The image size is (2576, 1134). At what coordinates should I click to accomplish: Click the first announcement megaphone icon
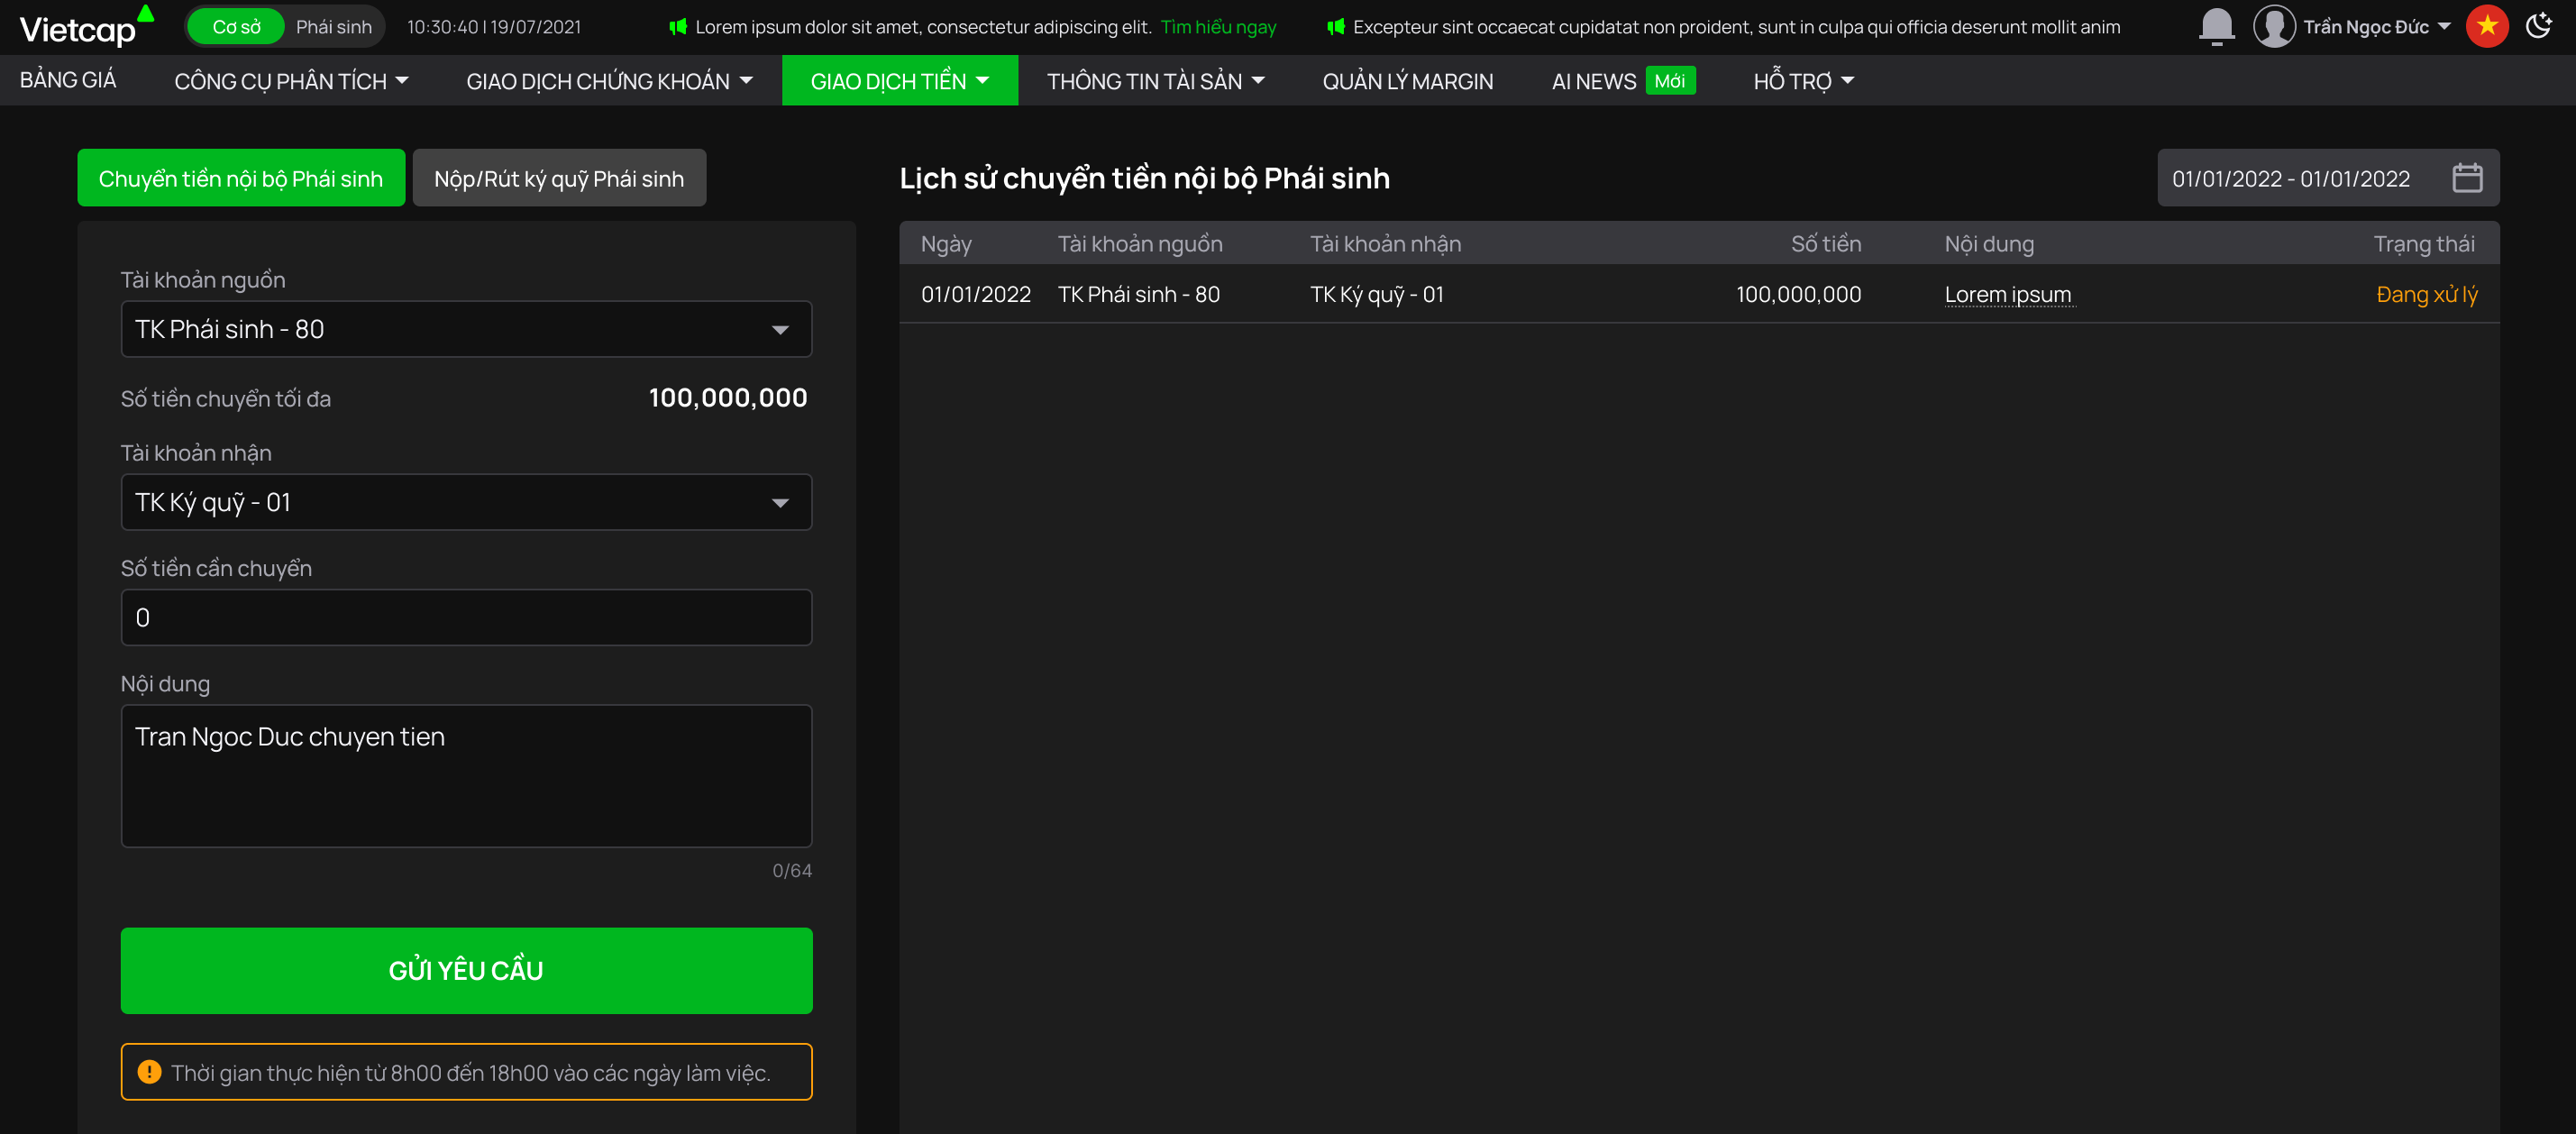[677, 27]
